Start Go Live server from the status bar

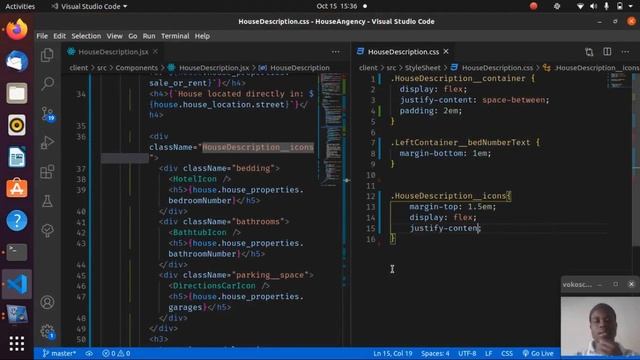(538, 353)
